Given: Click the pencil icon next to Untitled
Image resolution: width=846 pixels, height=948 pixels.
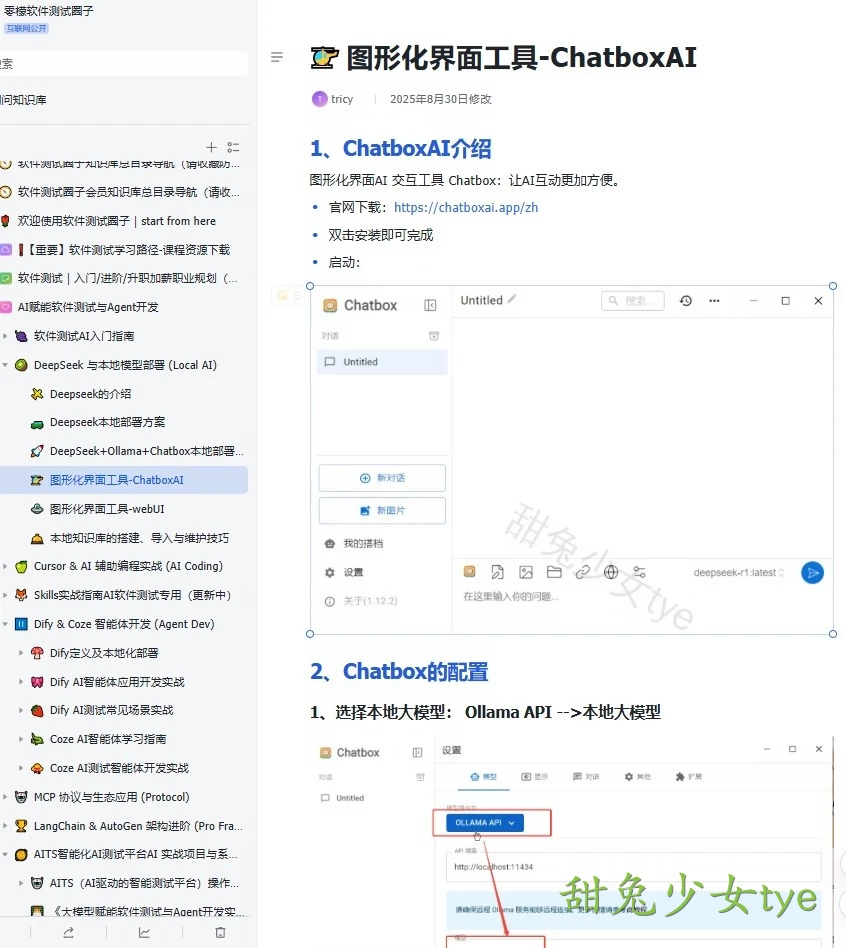Looking at the screenshot, I should tap(512, 299).
